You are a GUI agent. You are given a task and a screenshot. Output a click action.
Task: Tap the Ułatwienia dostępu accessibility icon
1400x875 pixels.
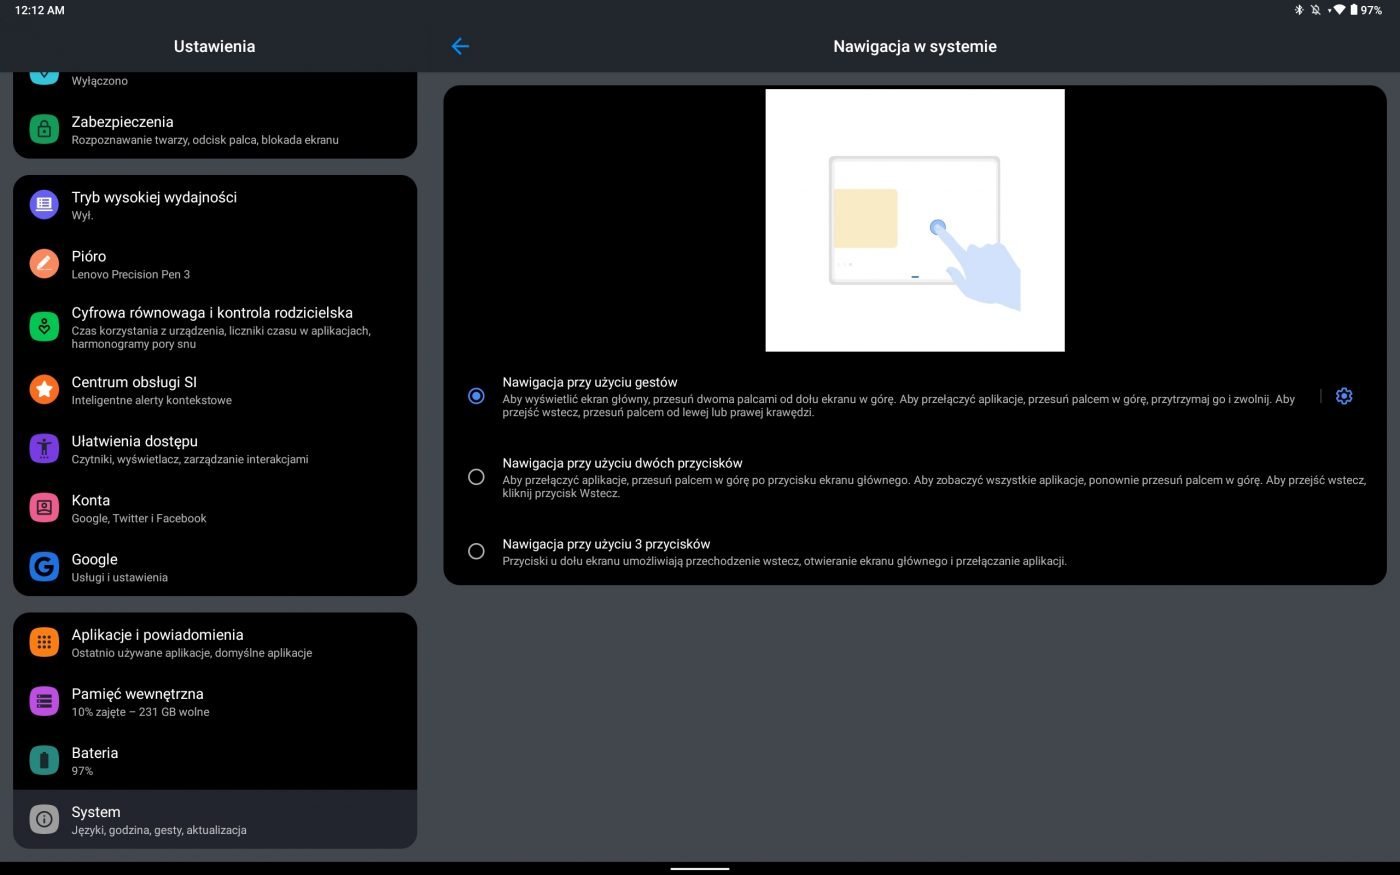[44, 449]
